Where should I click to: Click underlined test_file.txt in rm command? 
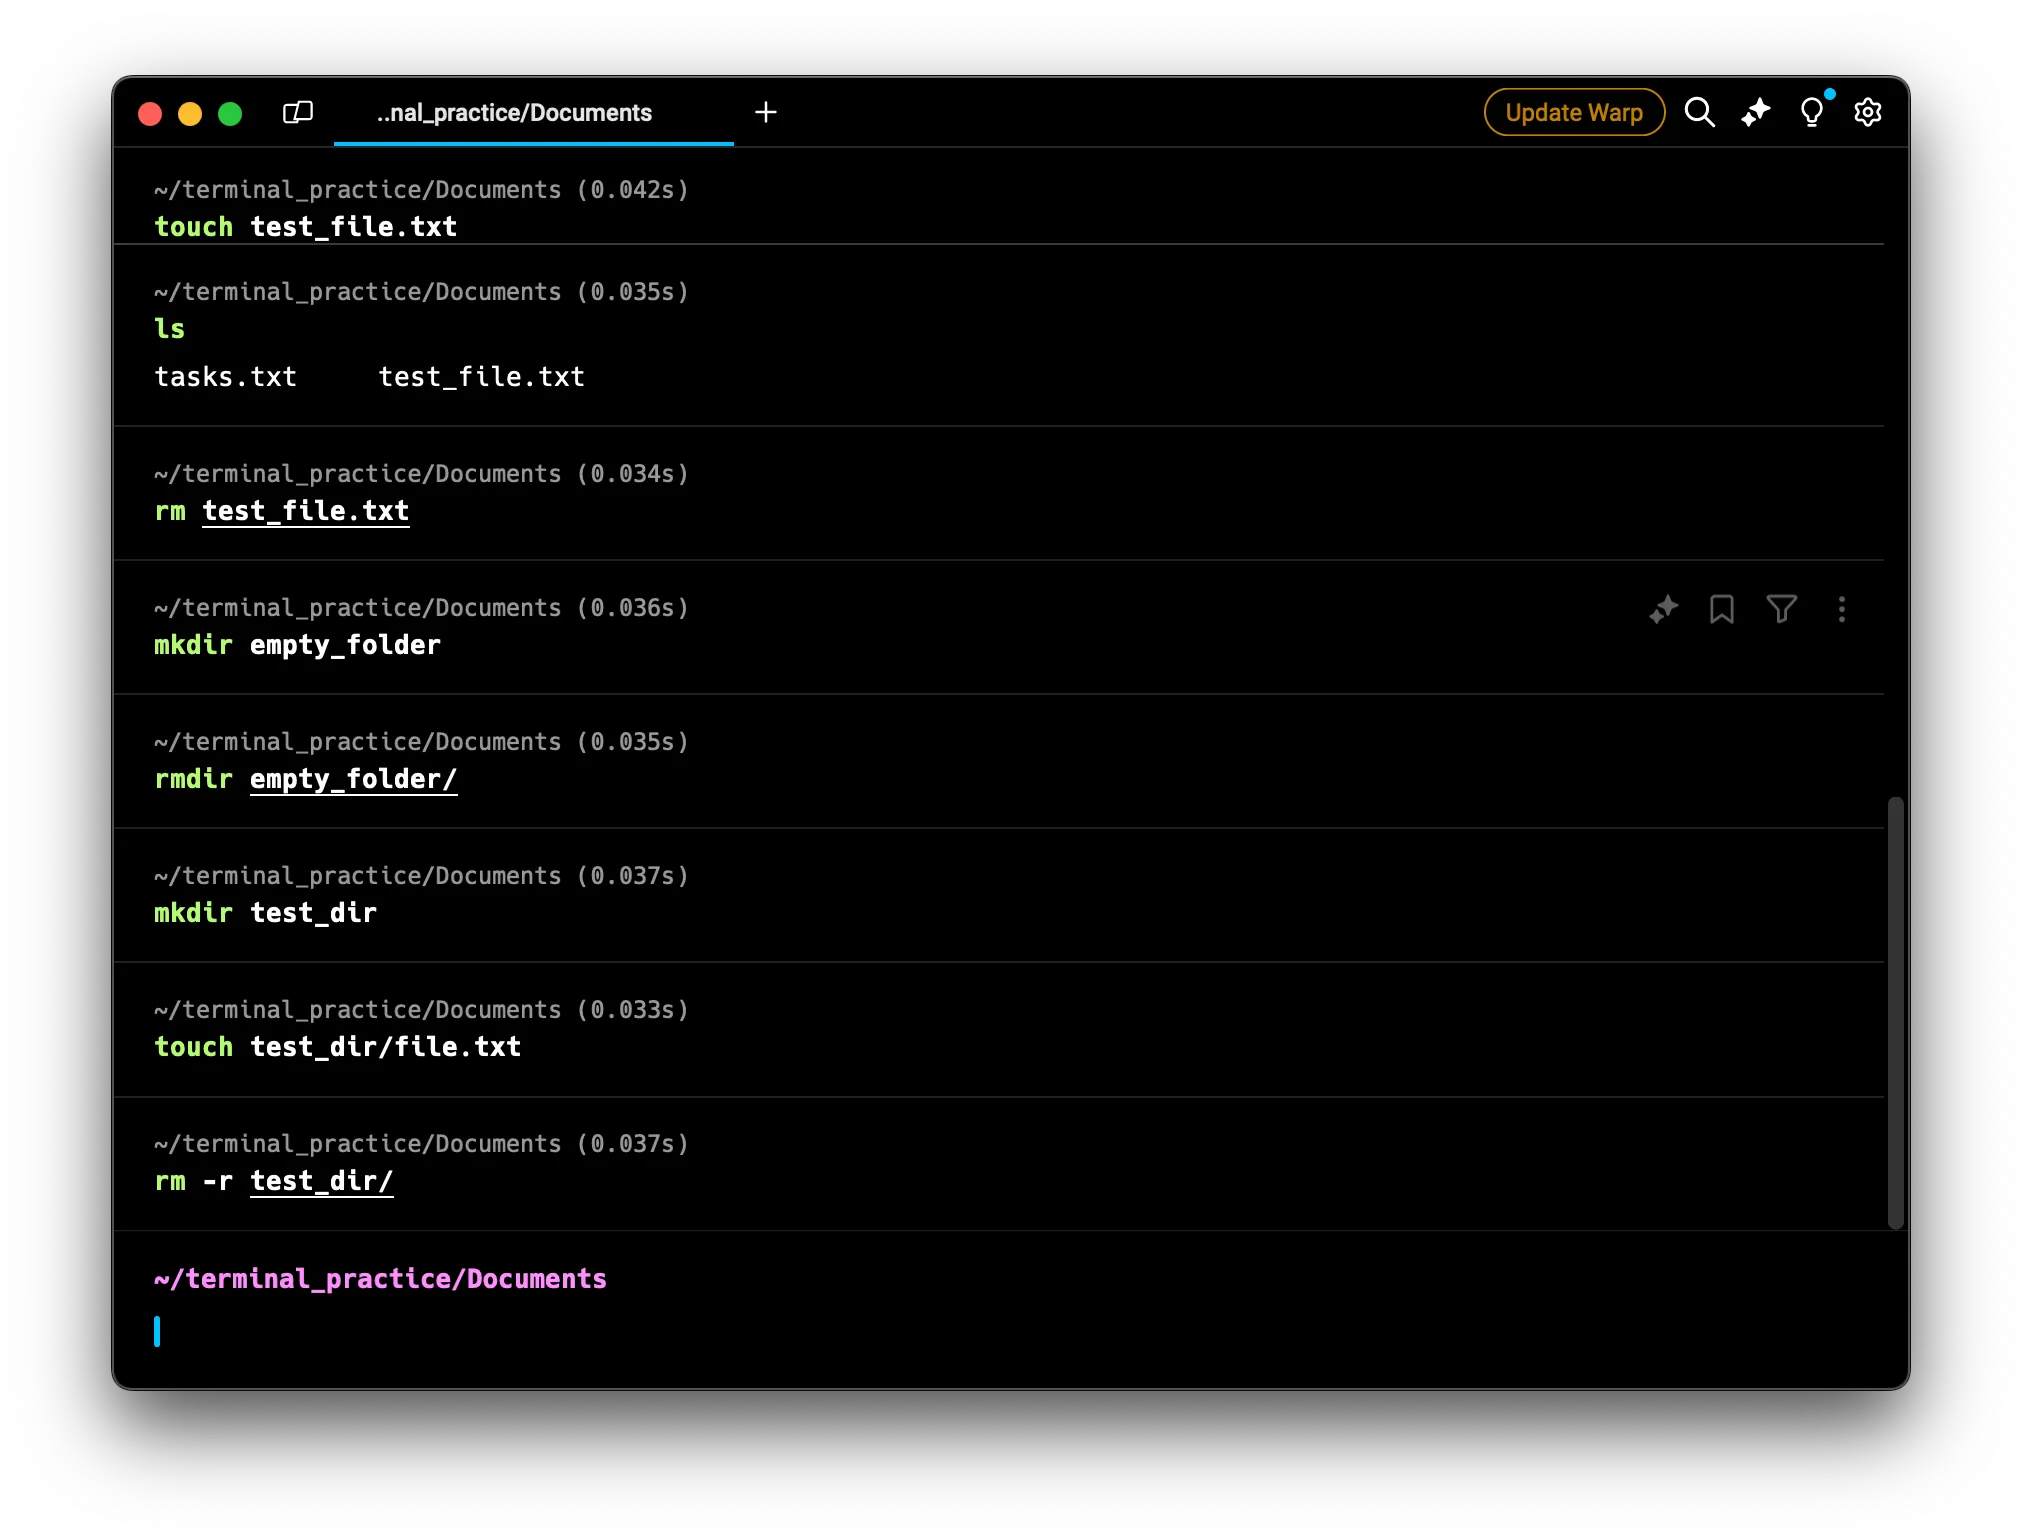pos(305,511)
